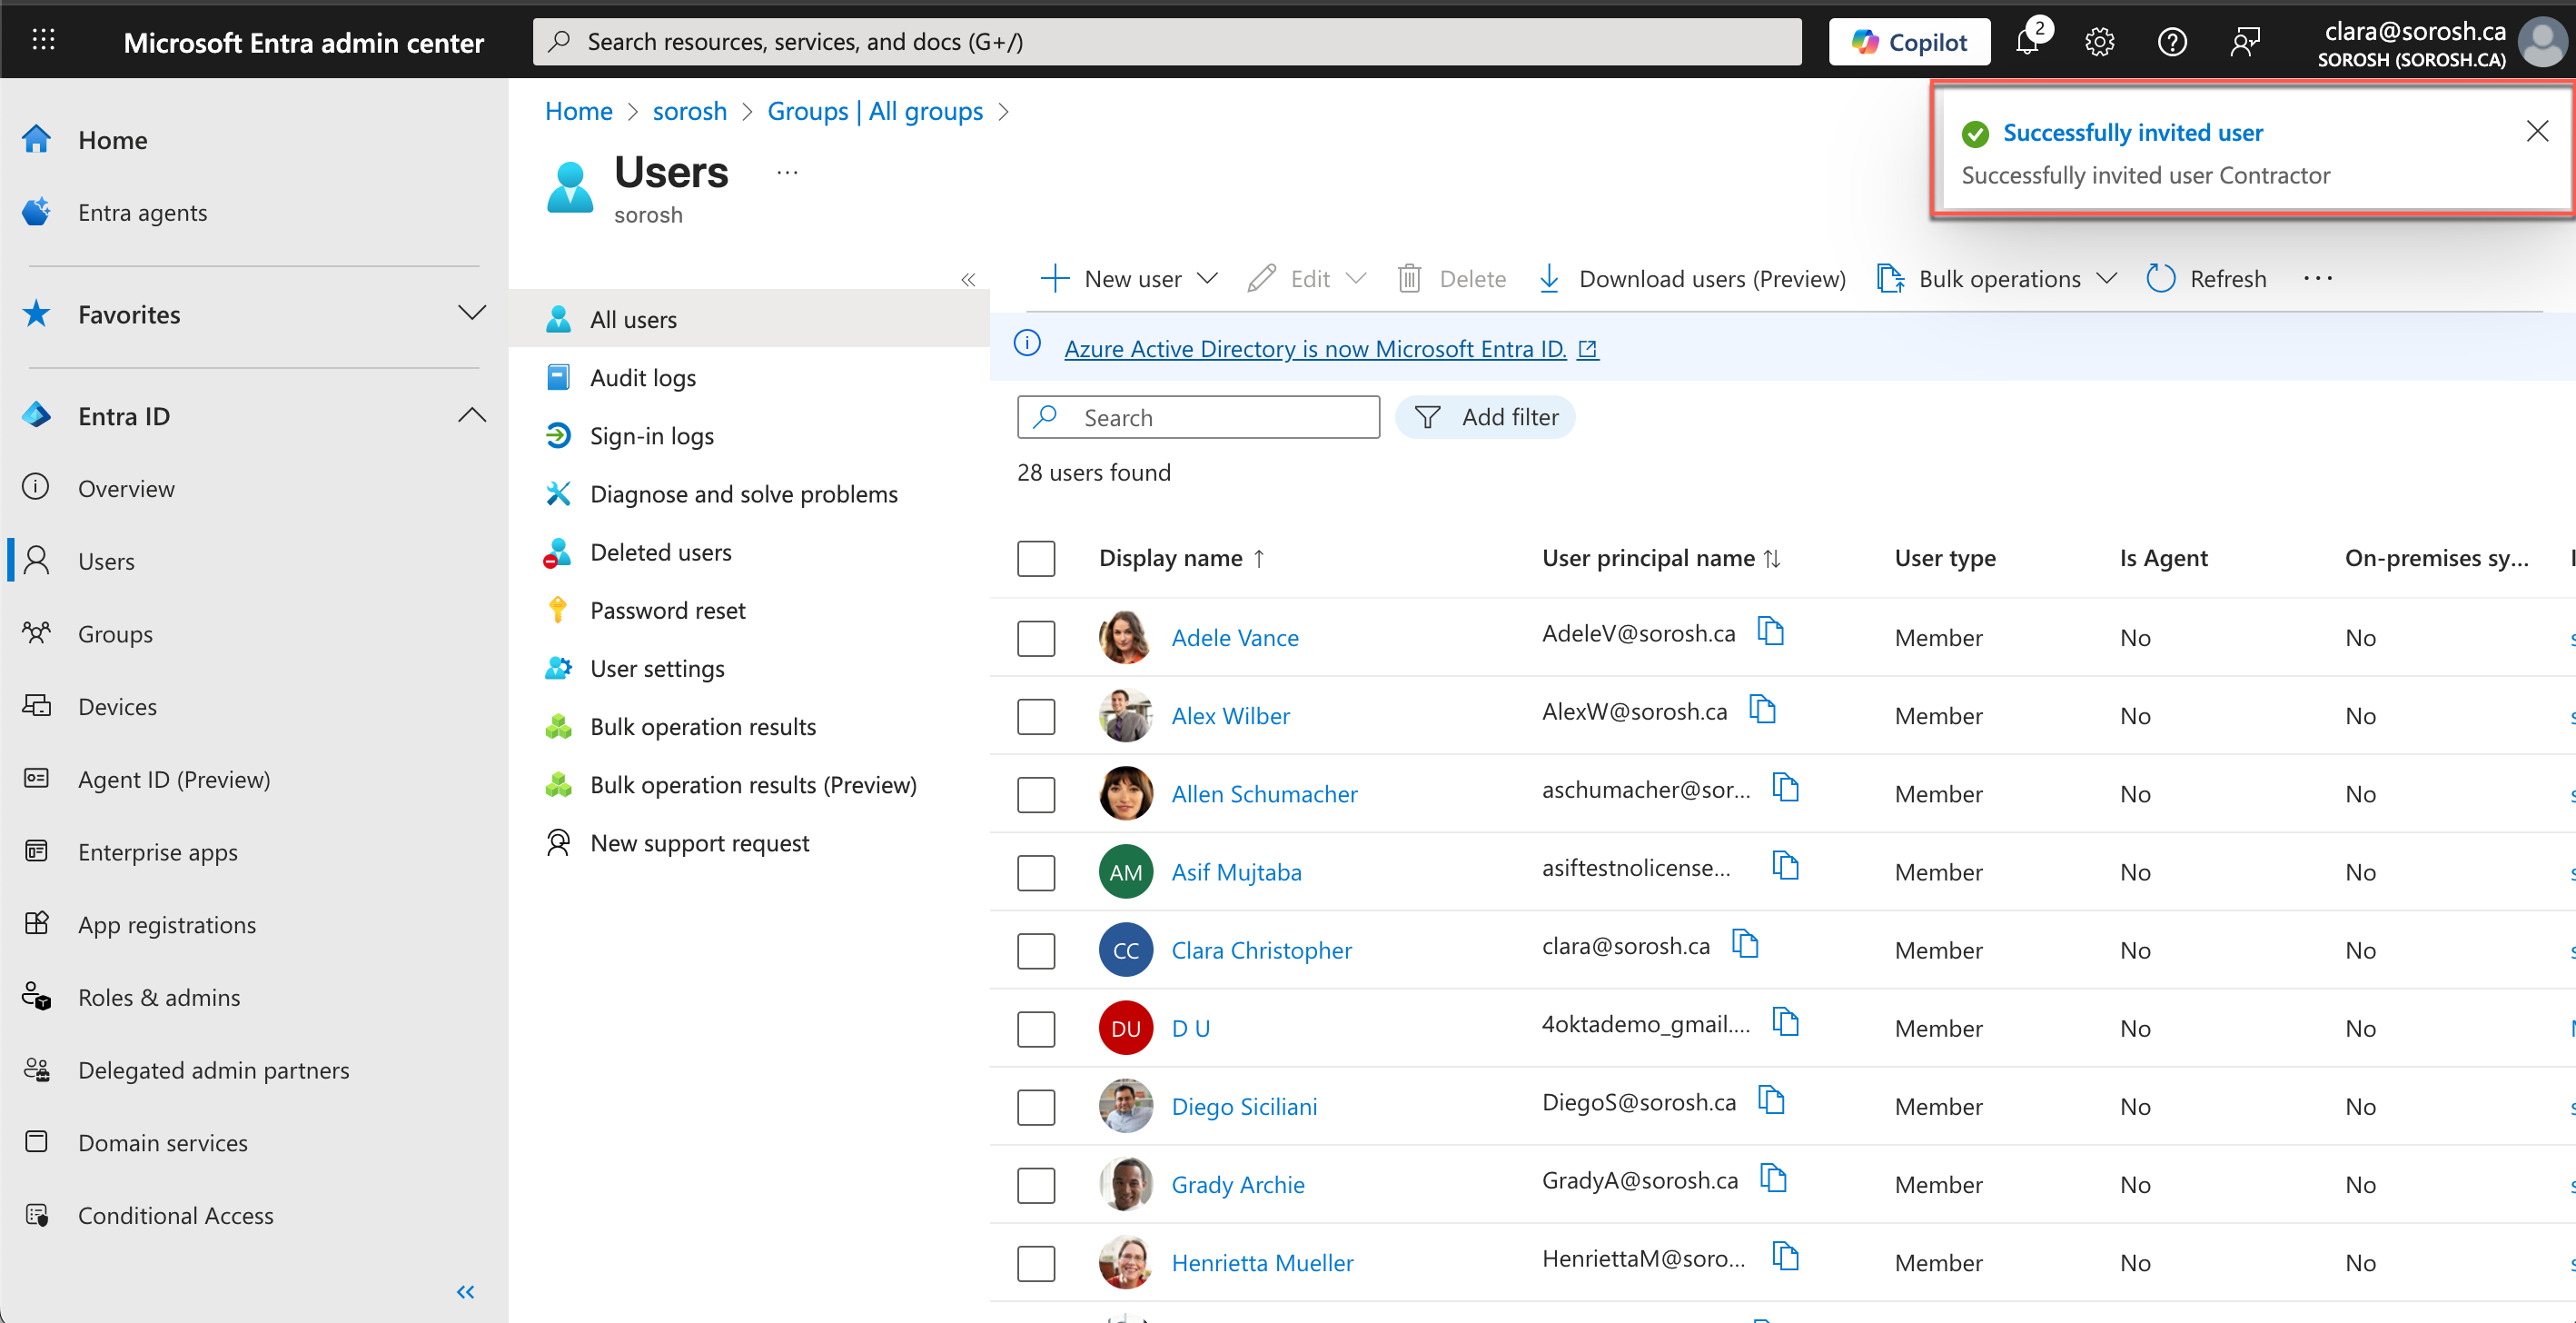Image resolution: width=2576 pixels, height=1323 pixels.
Task: Open portal settings gear icon
Action: [2099, 42]
